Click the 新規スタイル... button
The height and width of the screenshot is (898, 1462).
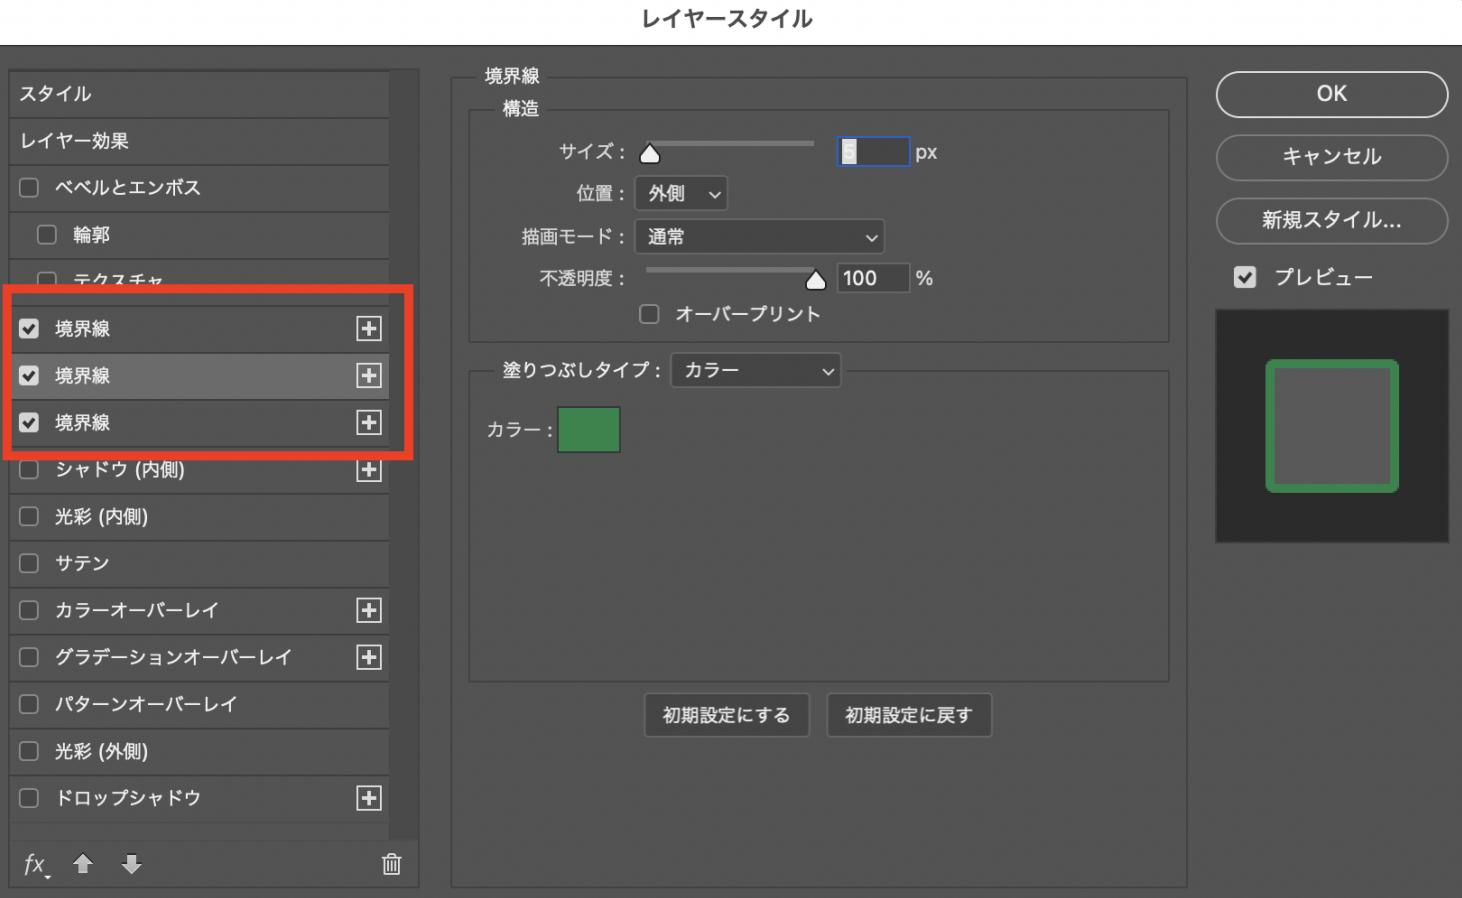(1331, 220)
